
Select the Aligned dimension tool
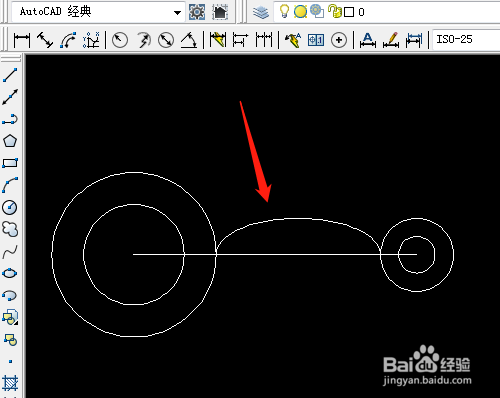point(45,40)
